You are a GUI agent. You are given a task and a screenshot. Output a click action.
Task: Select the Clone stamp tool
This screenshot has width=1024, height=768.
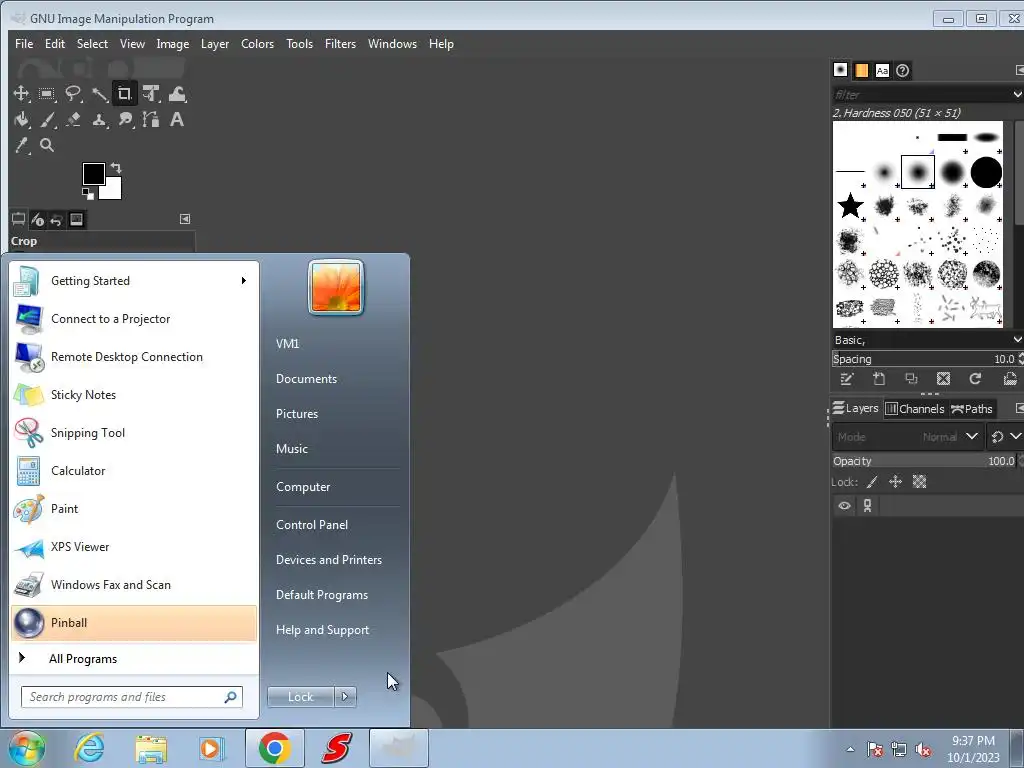coord(99,120)
